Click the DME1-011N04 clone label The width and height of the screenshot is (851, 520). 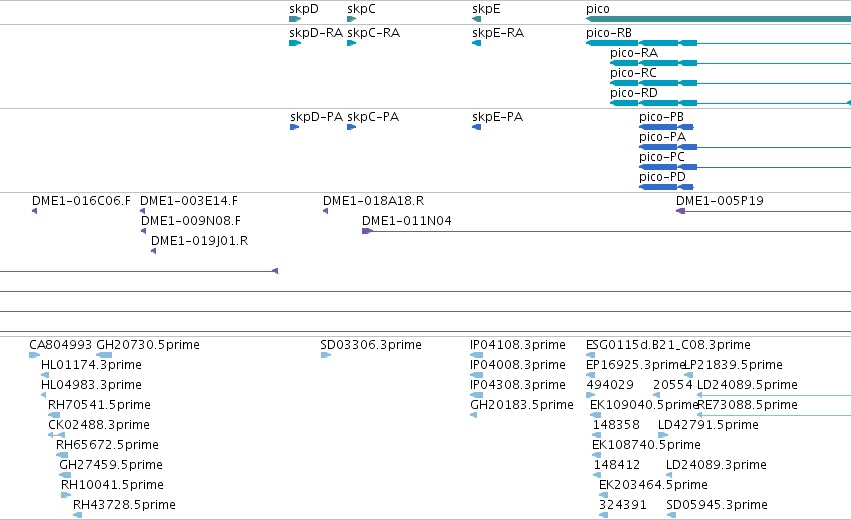point(407,221)
